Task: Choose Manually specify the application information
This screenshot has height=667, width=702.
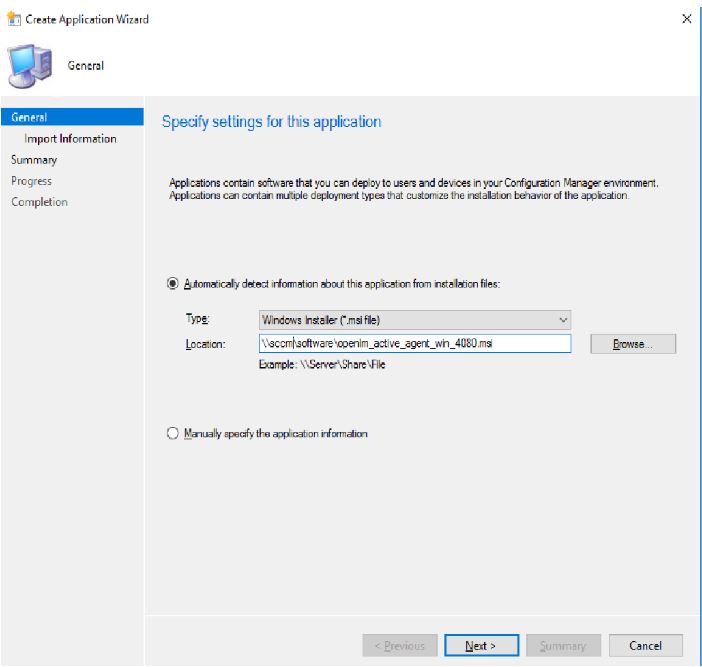Action: [173, 434]
